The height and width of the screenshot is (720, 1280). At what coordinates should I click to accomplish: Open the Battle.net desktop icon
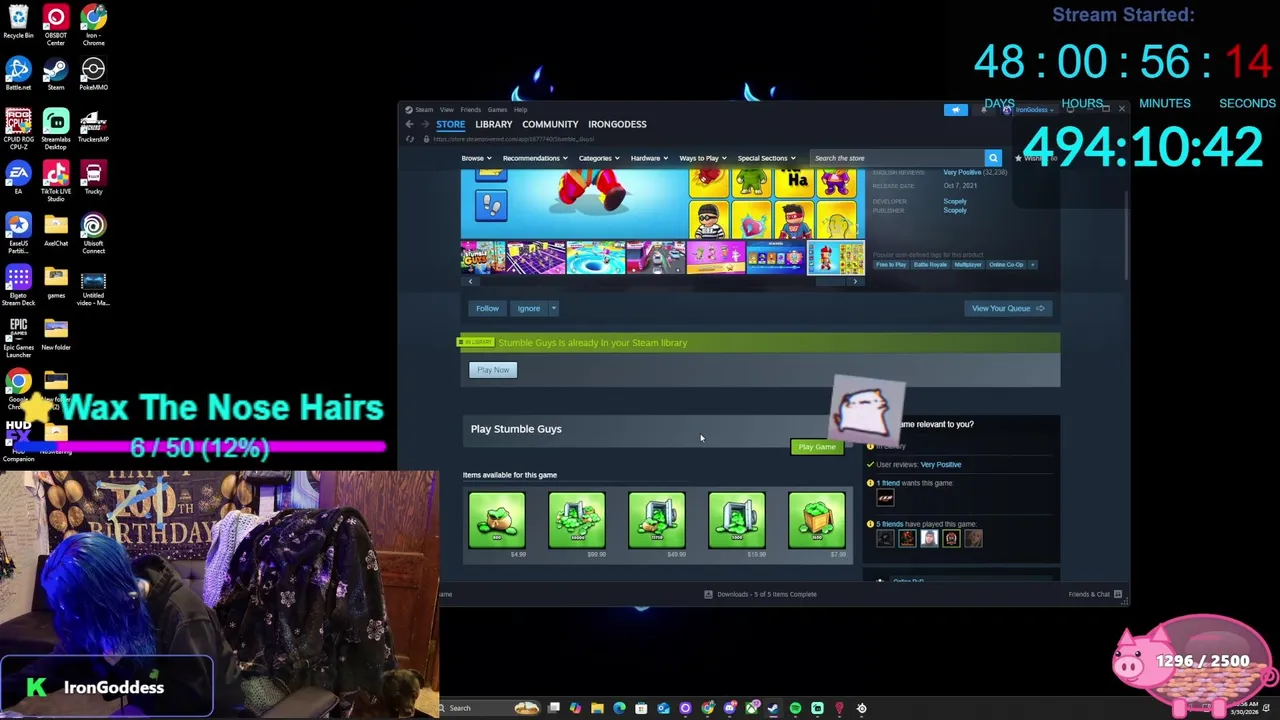(x=18, y=73)
